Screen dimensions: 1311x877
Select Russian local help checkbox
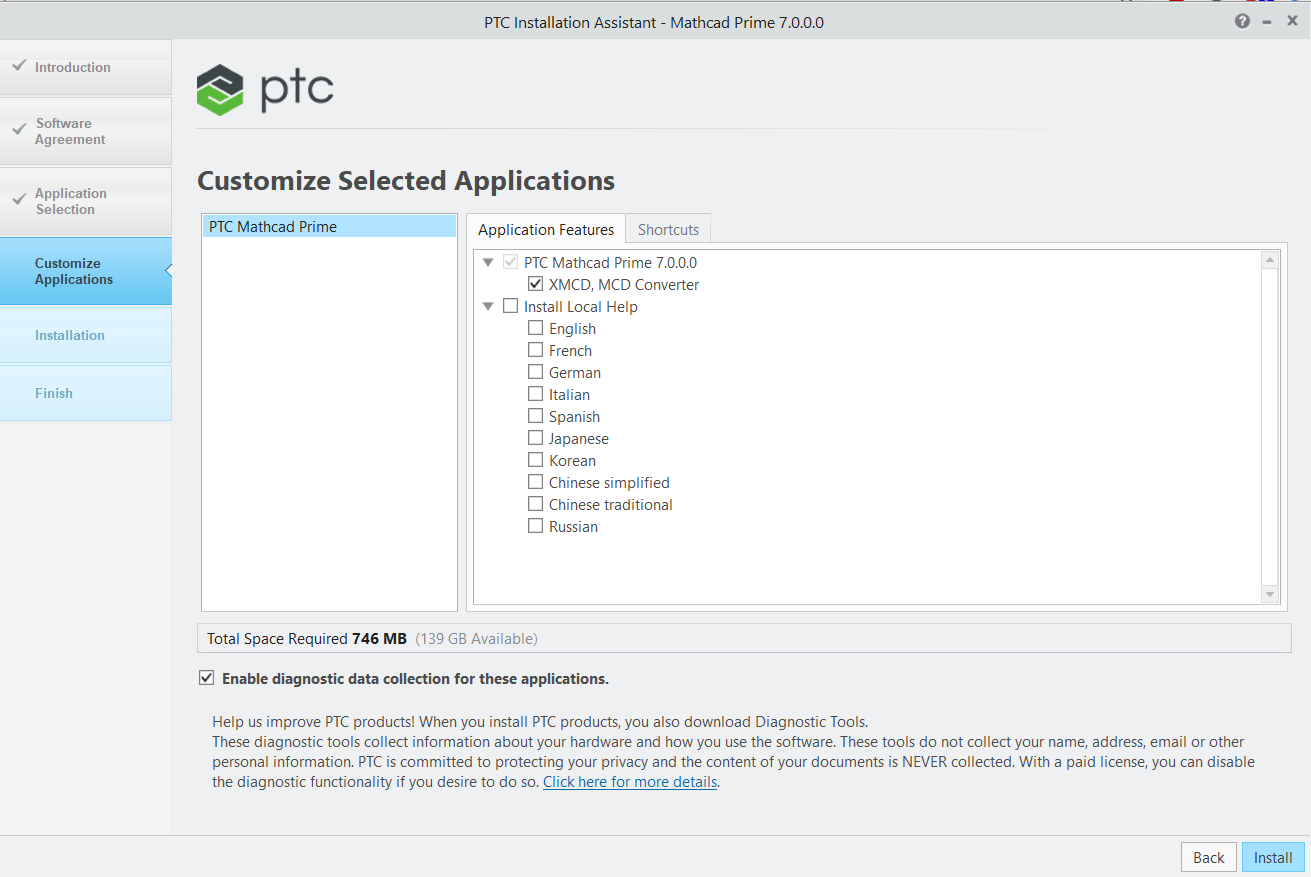(x=536, y=527)
